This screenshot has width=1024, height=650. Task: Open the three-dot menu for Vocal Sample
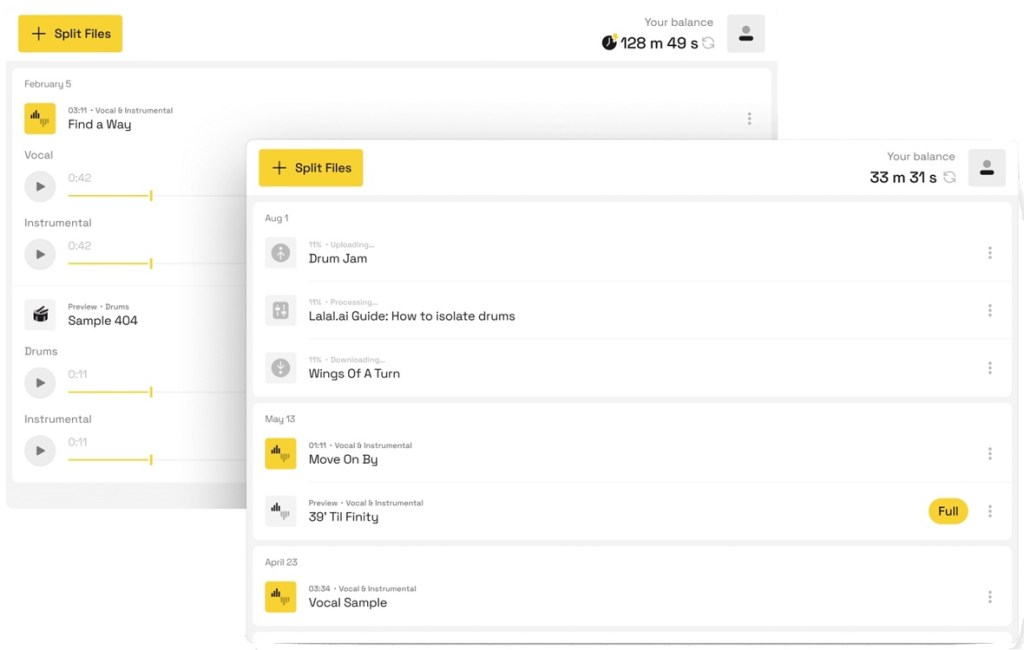pyautogui.click(x=990, y=597)
